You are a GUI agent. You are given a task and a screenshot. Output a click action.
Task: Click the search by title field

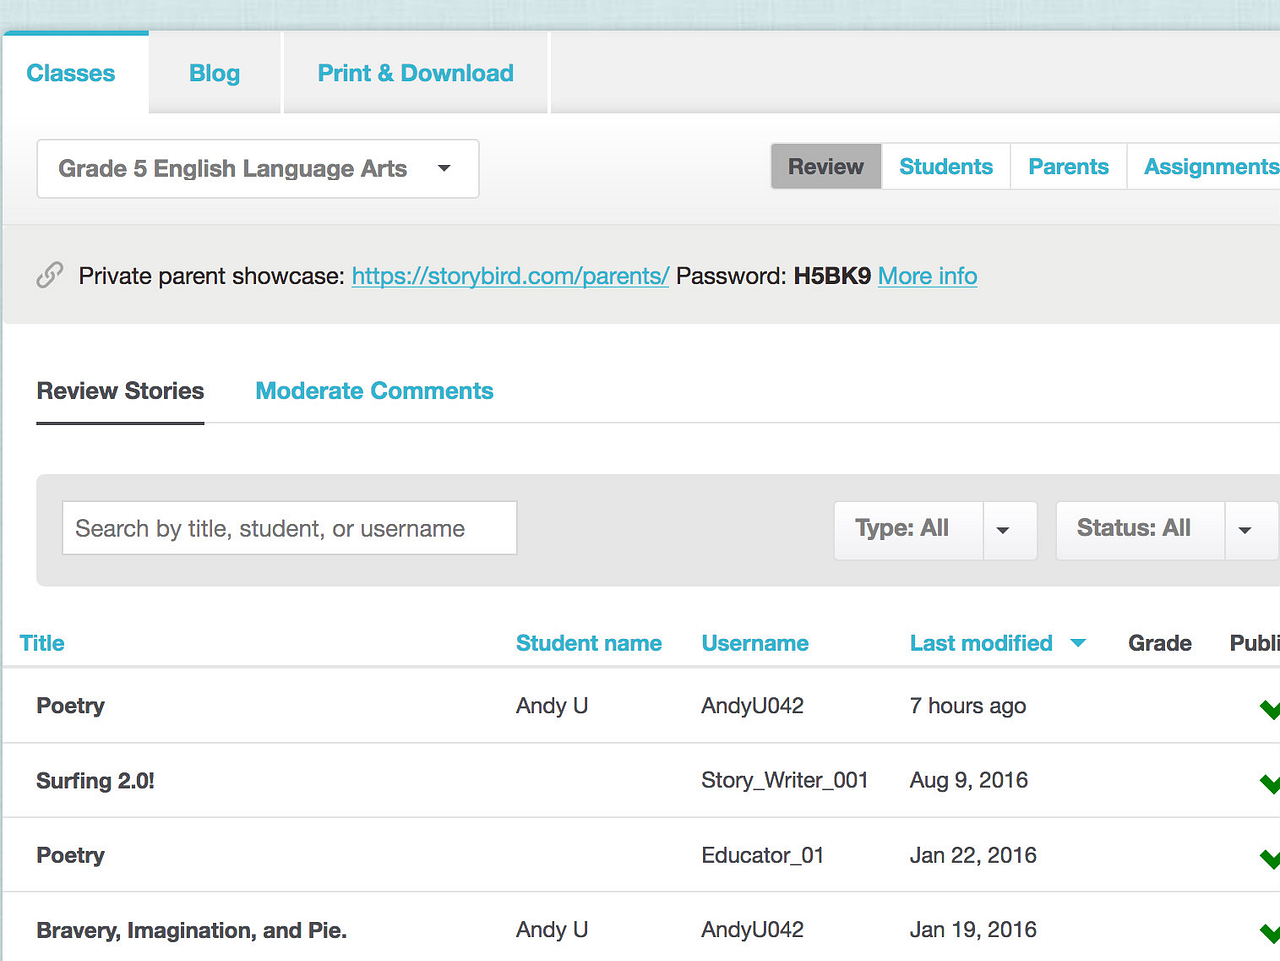[289, 528]
